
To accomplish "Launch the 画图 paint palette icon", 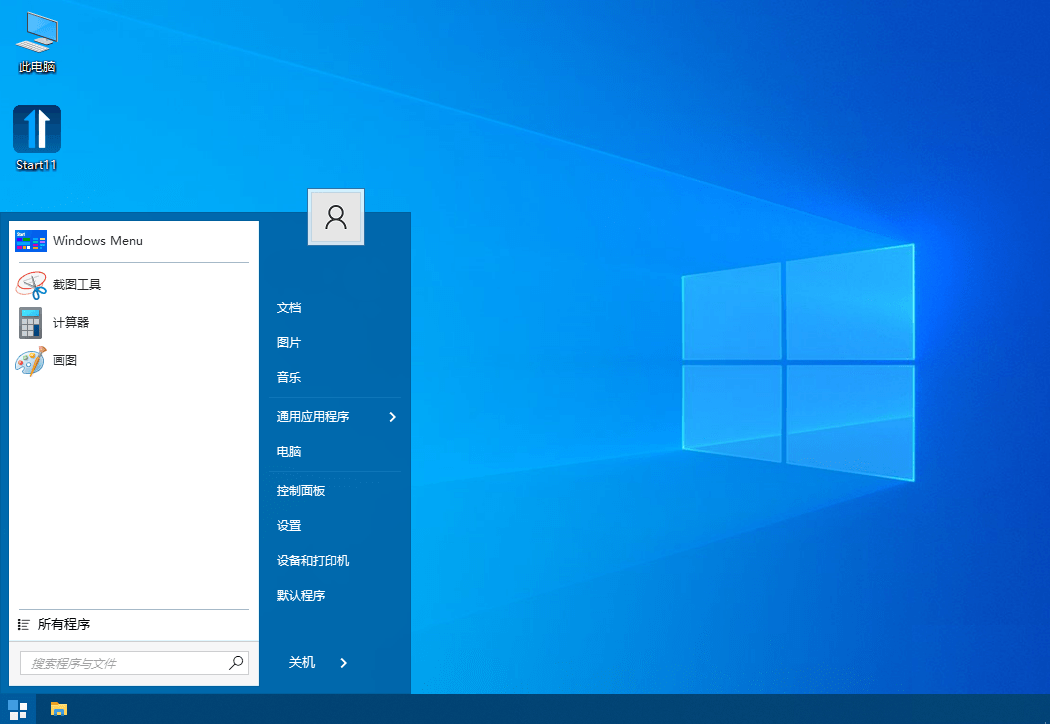I will tap(31, 361).
